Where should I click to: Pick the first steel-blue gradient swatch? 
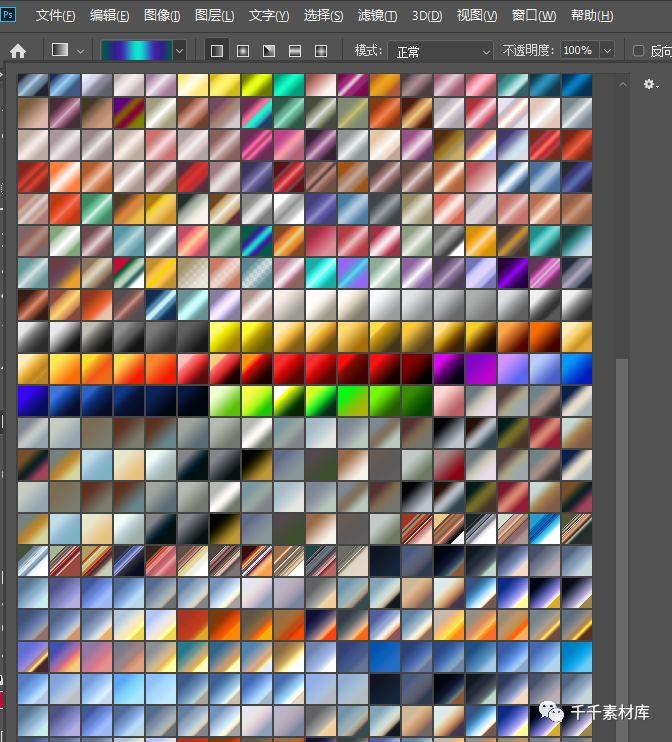(33, 85)
